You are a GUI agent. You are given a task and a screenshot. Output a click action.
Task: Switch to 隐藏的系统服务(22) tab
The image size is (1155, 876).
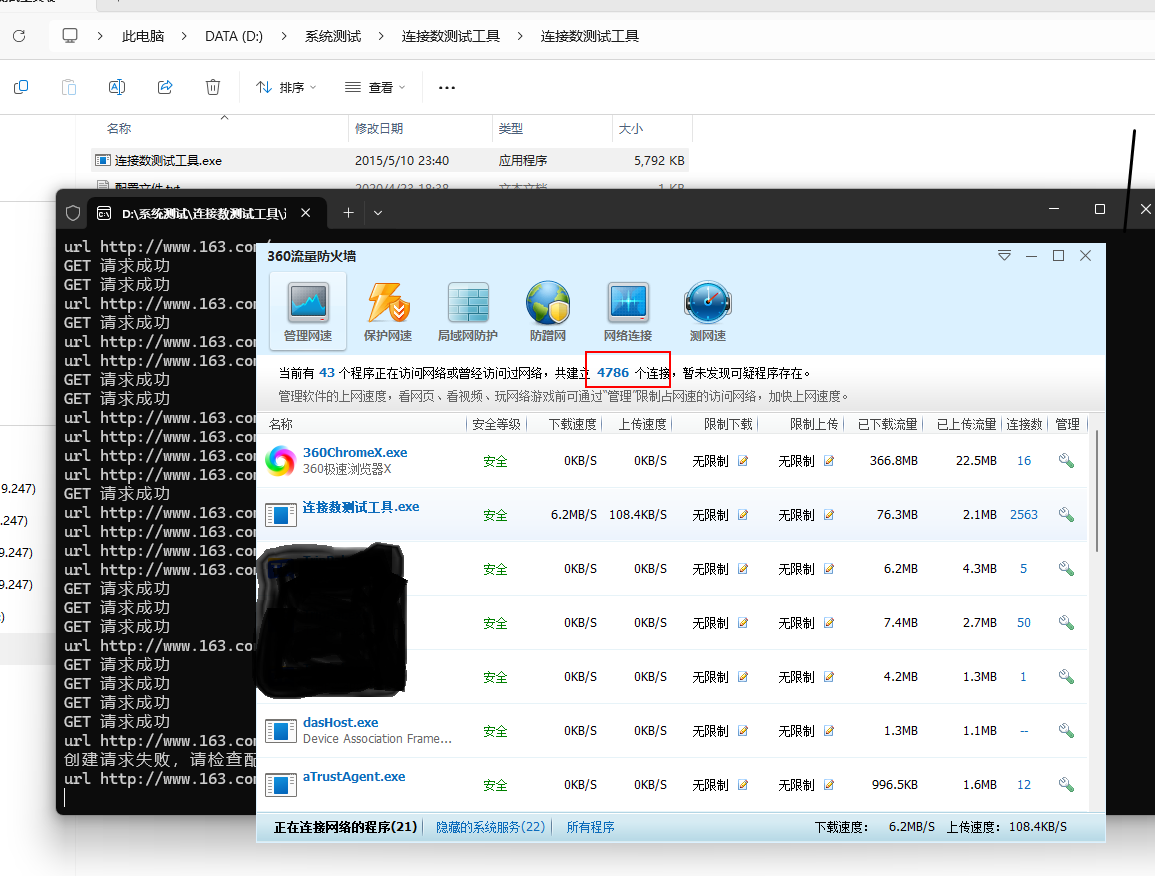tap(491, 827)
